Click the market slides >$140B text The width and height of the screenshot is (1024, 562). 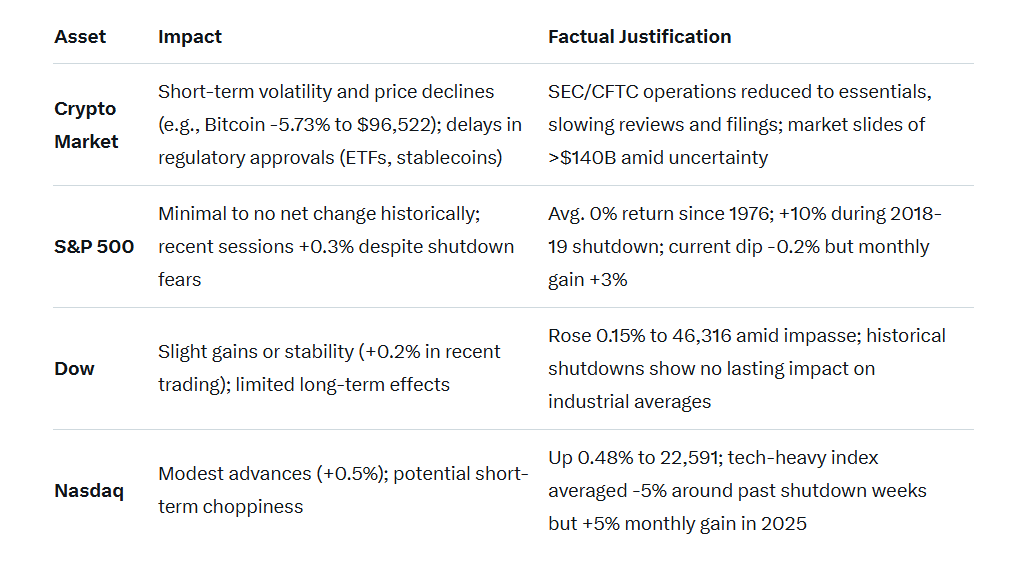(x=737, y=141)
